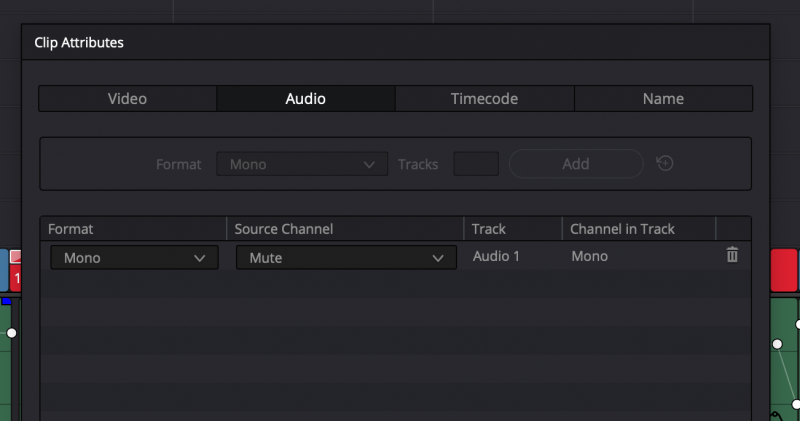Open the Timecode tab
This screenshot has height=421, width=800.
click(484, 99)
